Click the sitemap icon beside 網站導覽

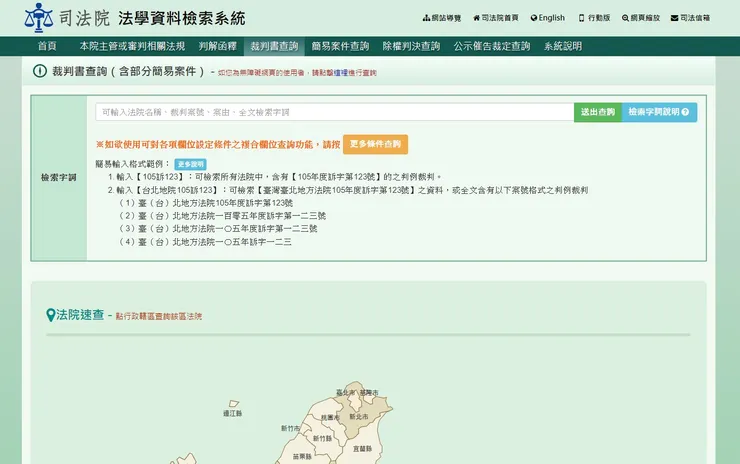[426, 18]
